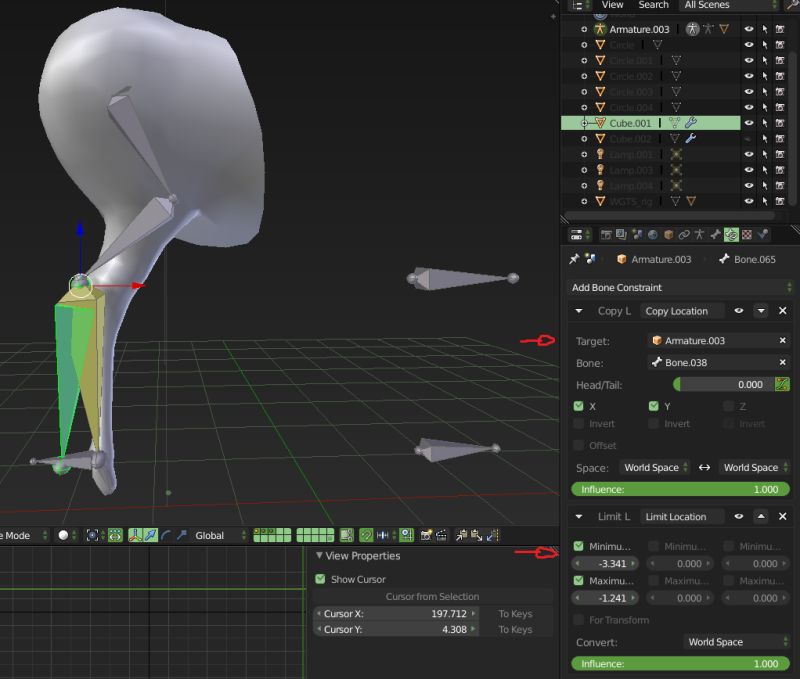Open the World properties tab icon
This screenshot has width=800, height=679.
click(x=651, y=234)
